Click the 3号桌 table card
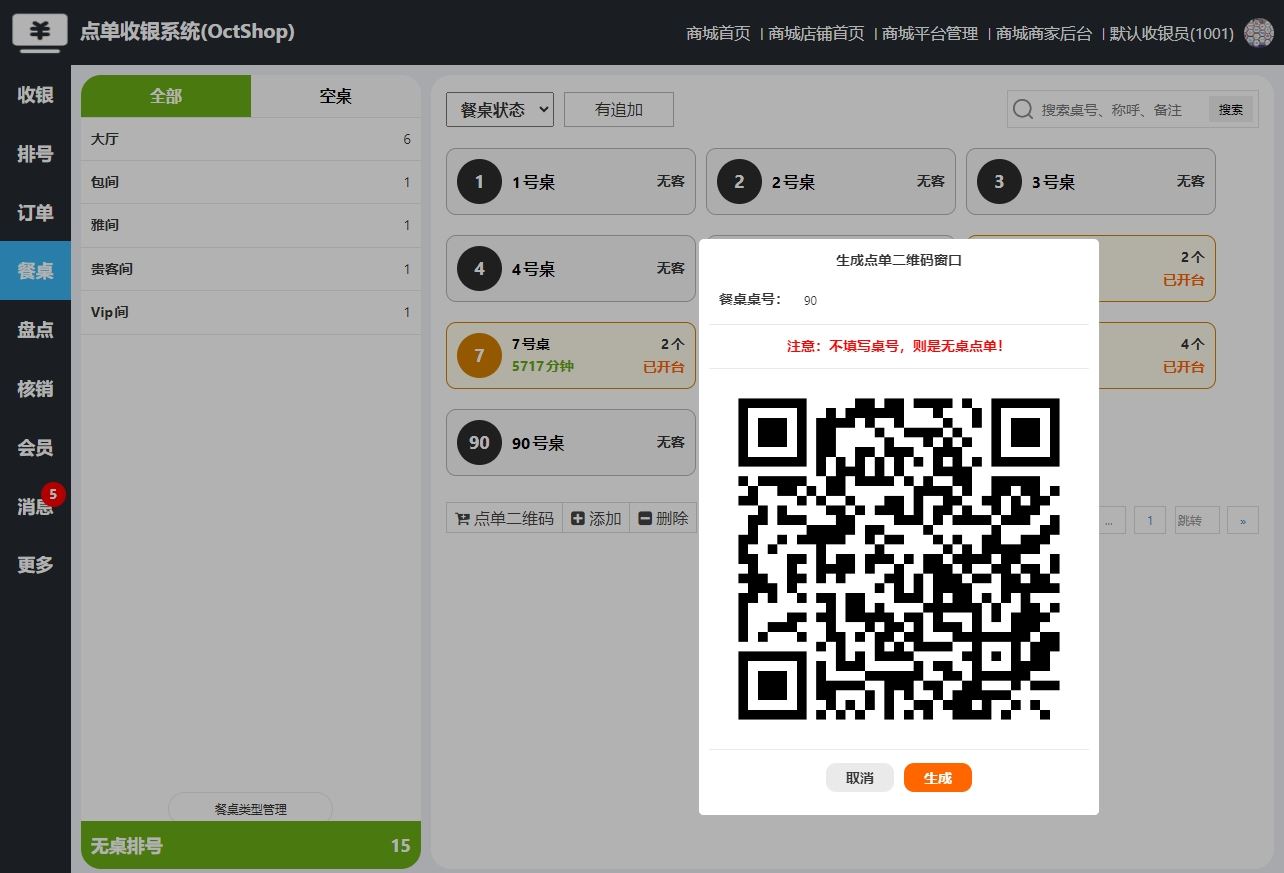1284x873 pixels. [x=1091, y=182]
